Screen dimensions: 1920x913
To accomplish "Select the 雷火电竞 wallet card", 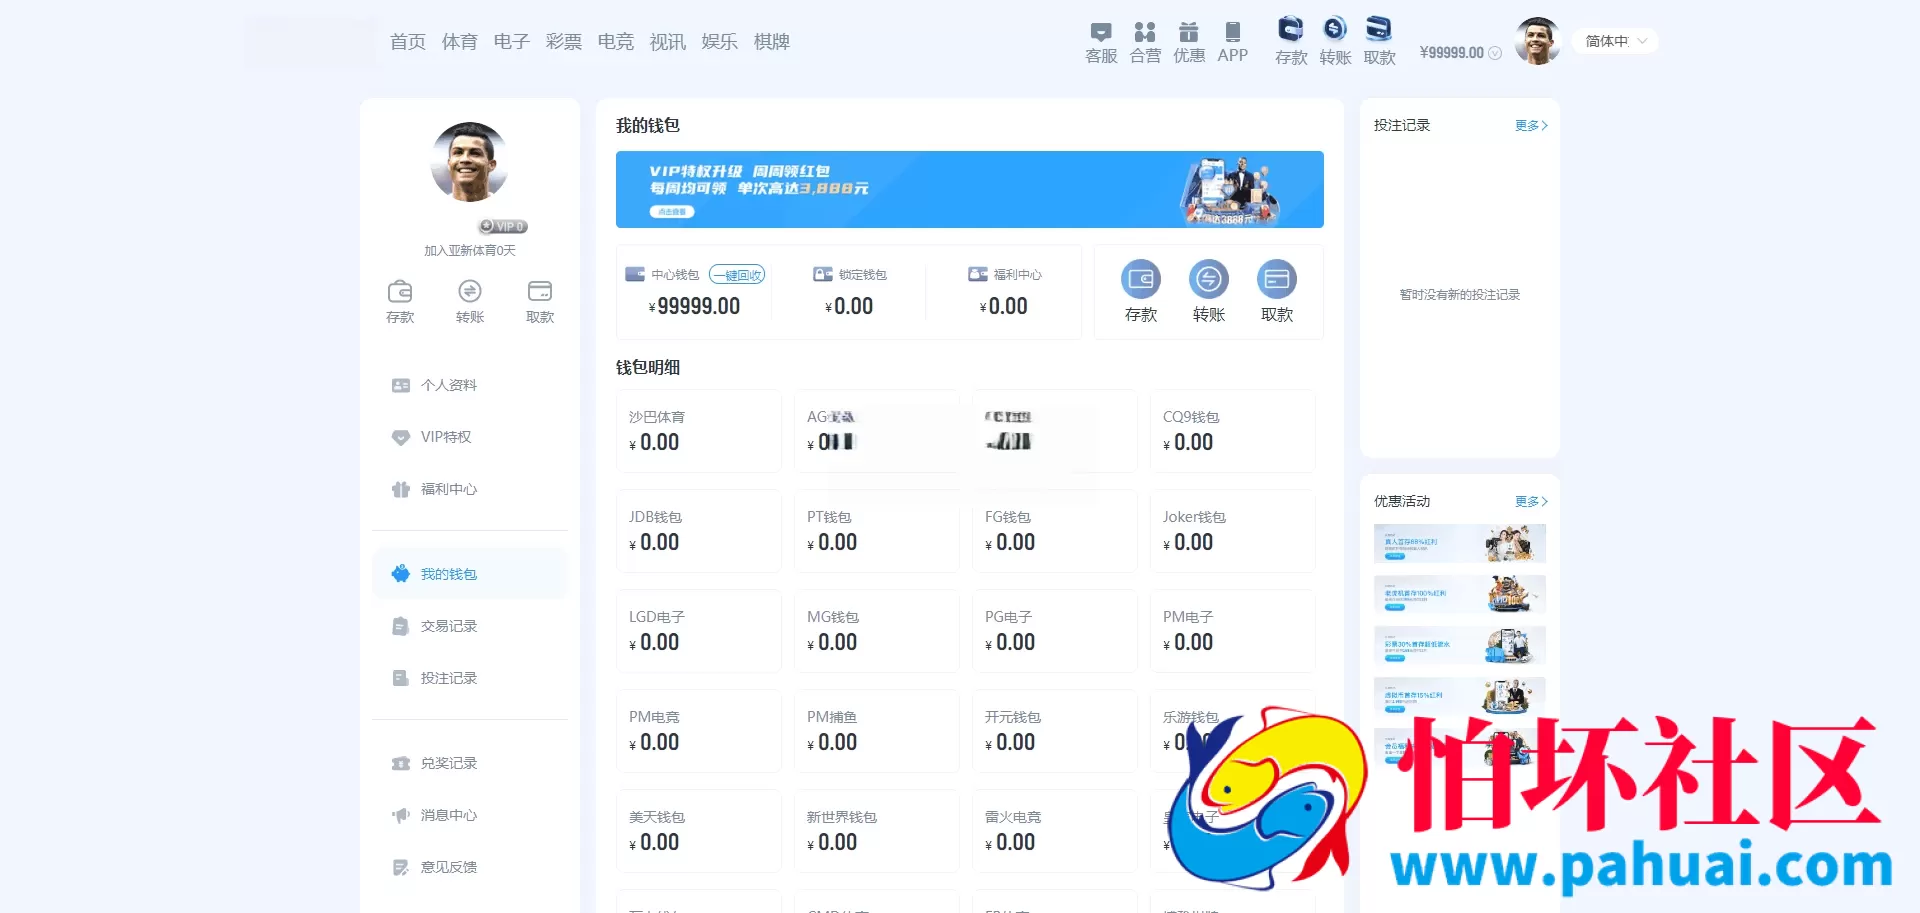I will coord(1055,831).
